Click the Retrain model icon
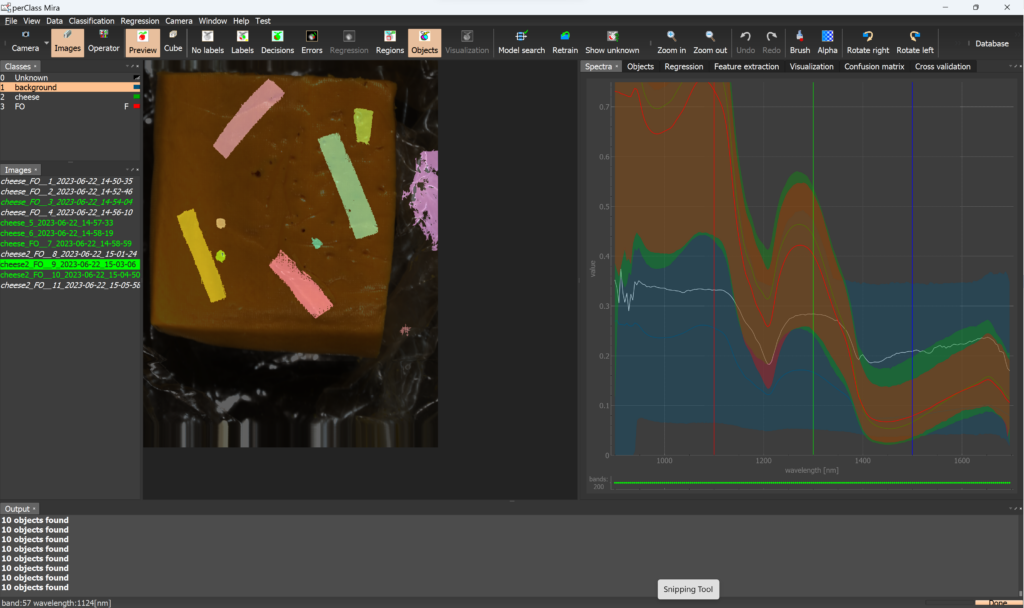Screen dimensions: 1024x608 [565, 41]
